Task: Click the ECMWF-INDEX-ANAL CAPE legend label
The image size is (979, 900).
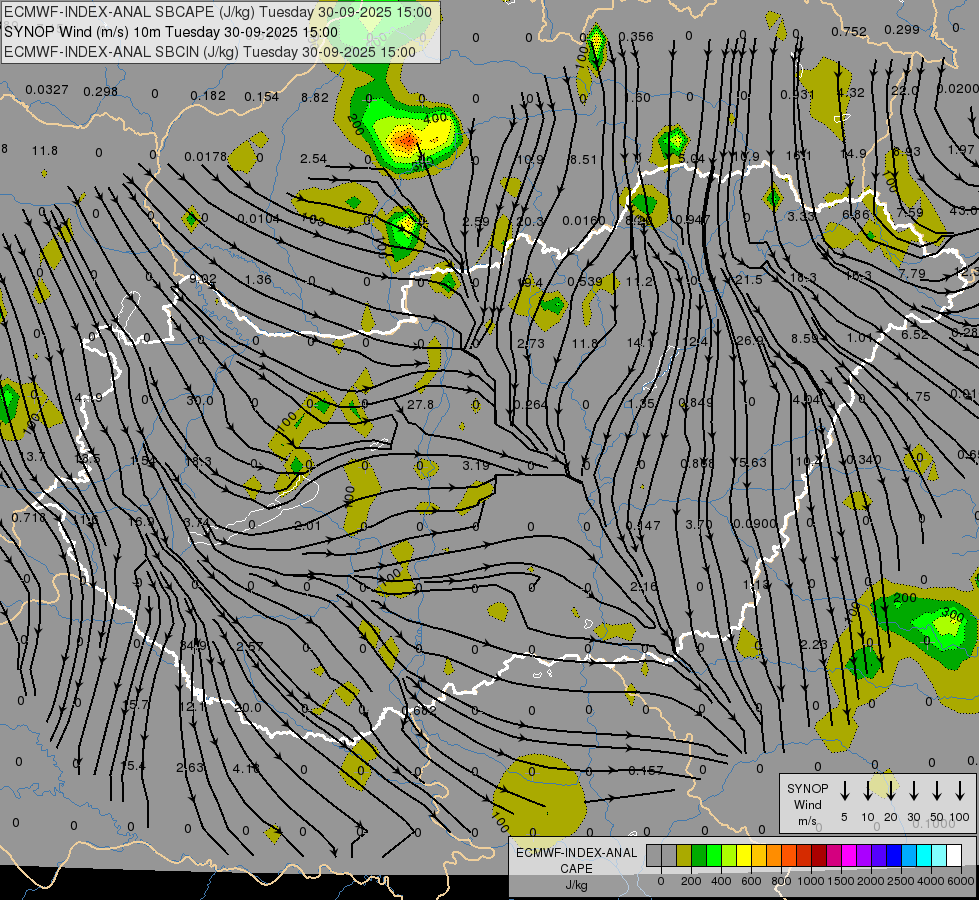Action: 576,868
